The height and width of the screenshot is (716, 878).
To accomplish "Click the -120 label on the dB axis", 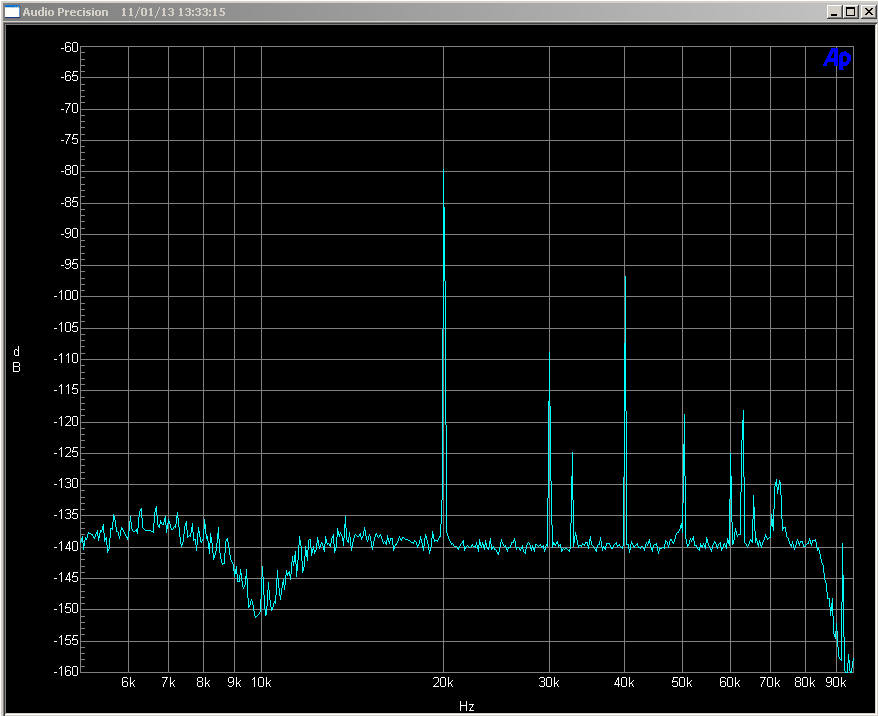I will pos(67,422).
